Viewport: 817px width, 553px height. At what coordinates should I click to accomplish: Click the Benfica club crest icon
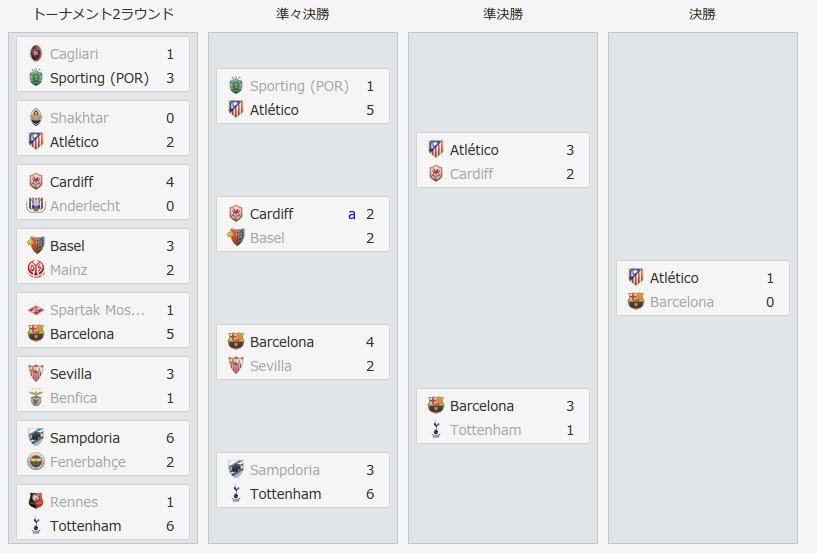(35, 398)
